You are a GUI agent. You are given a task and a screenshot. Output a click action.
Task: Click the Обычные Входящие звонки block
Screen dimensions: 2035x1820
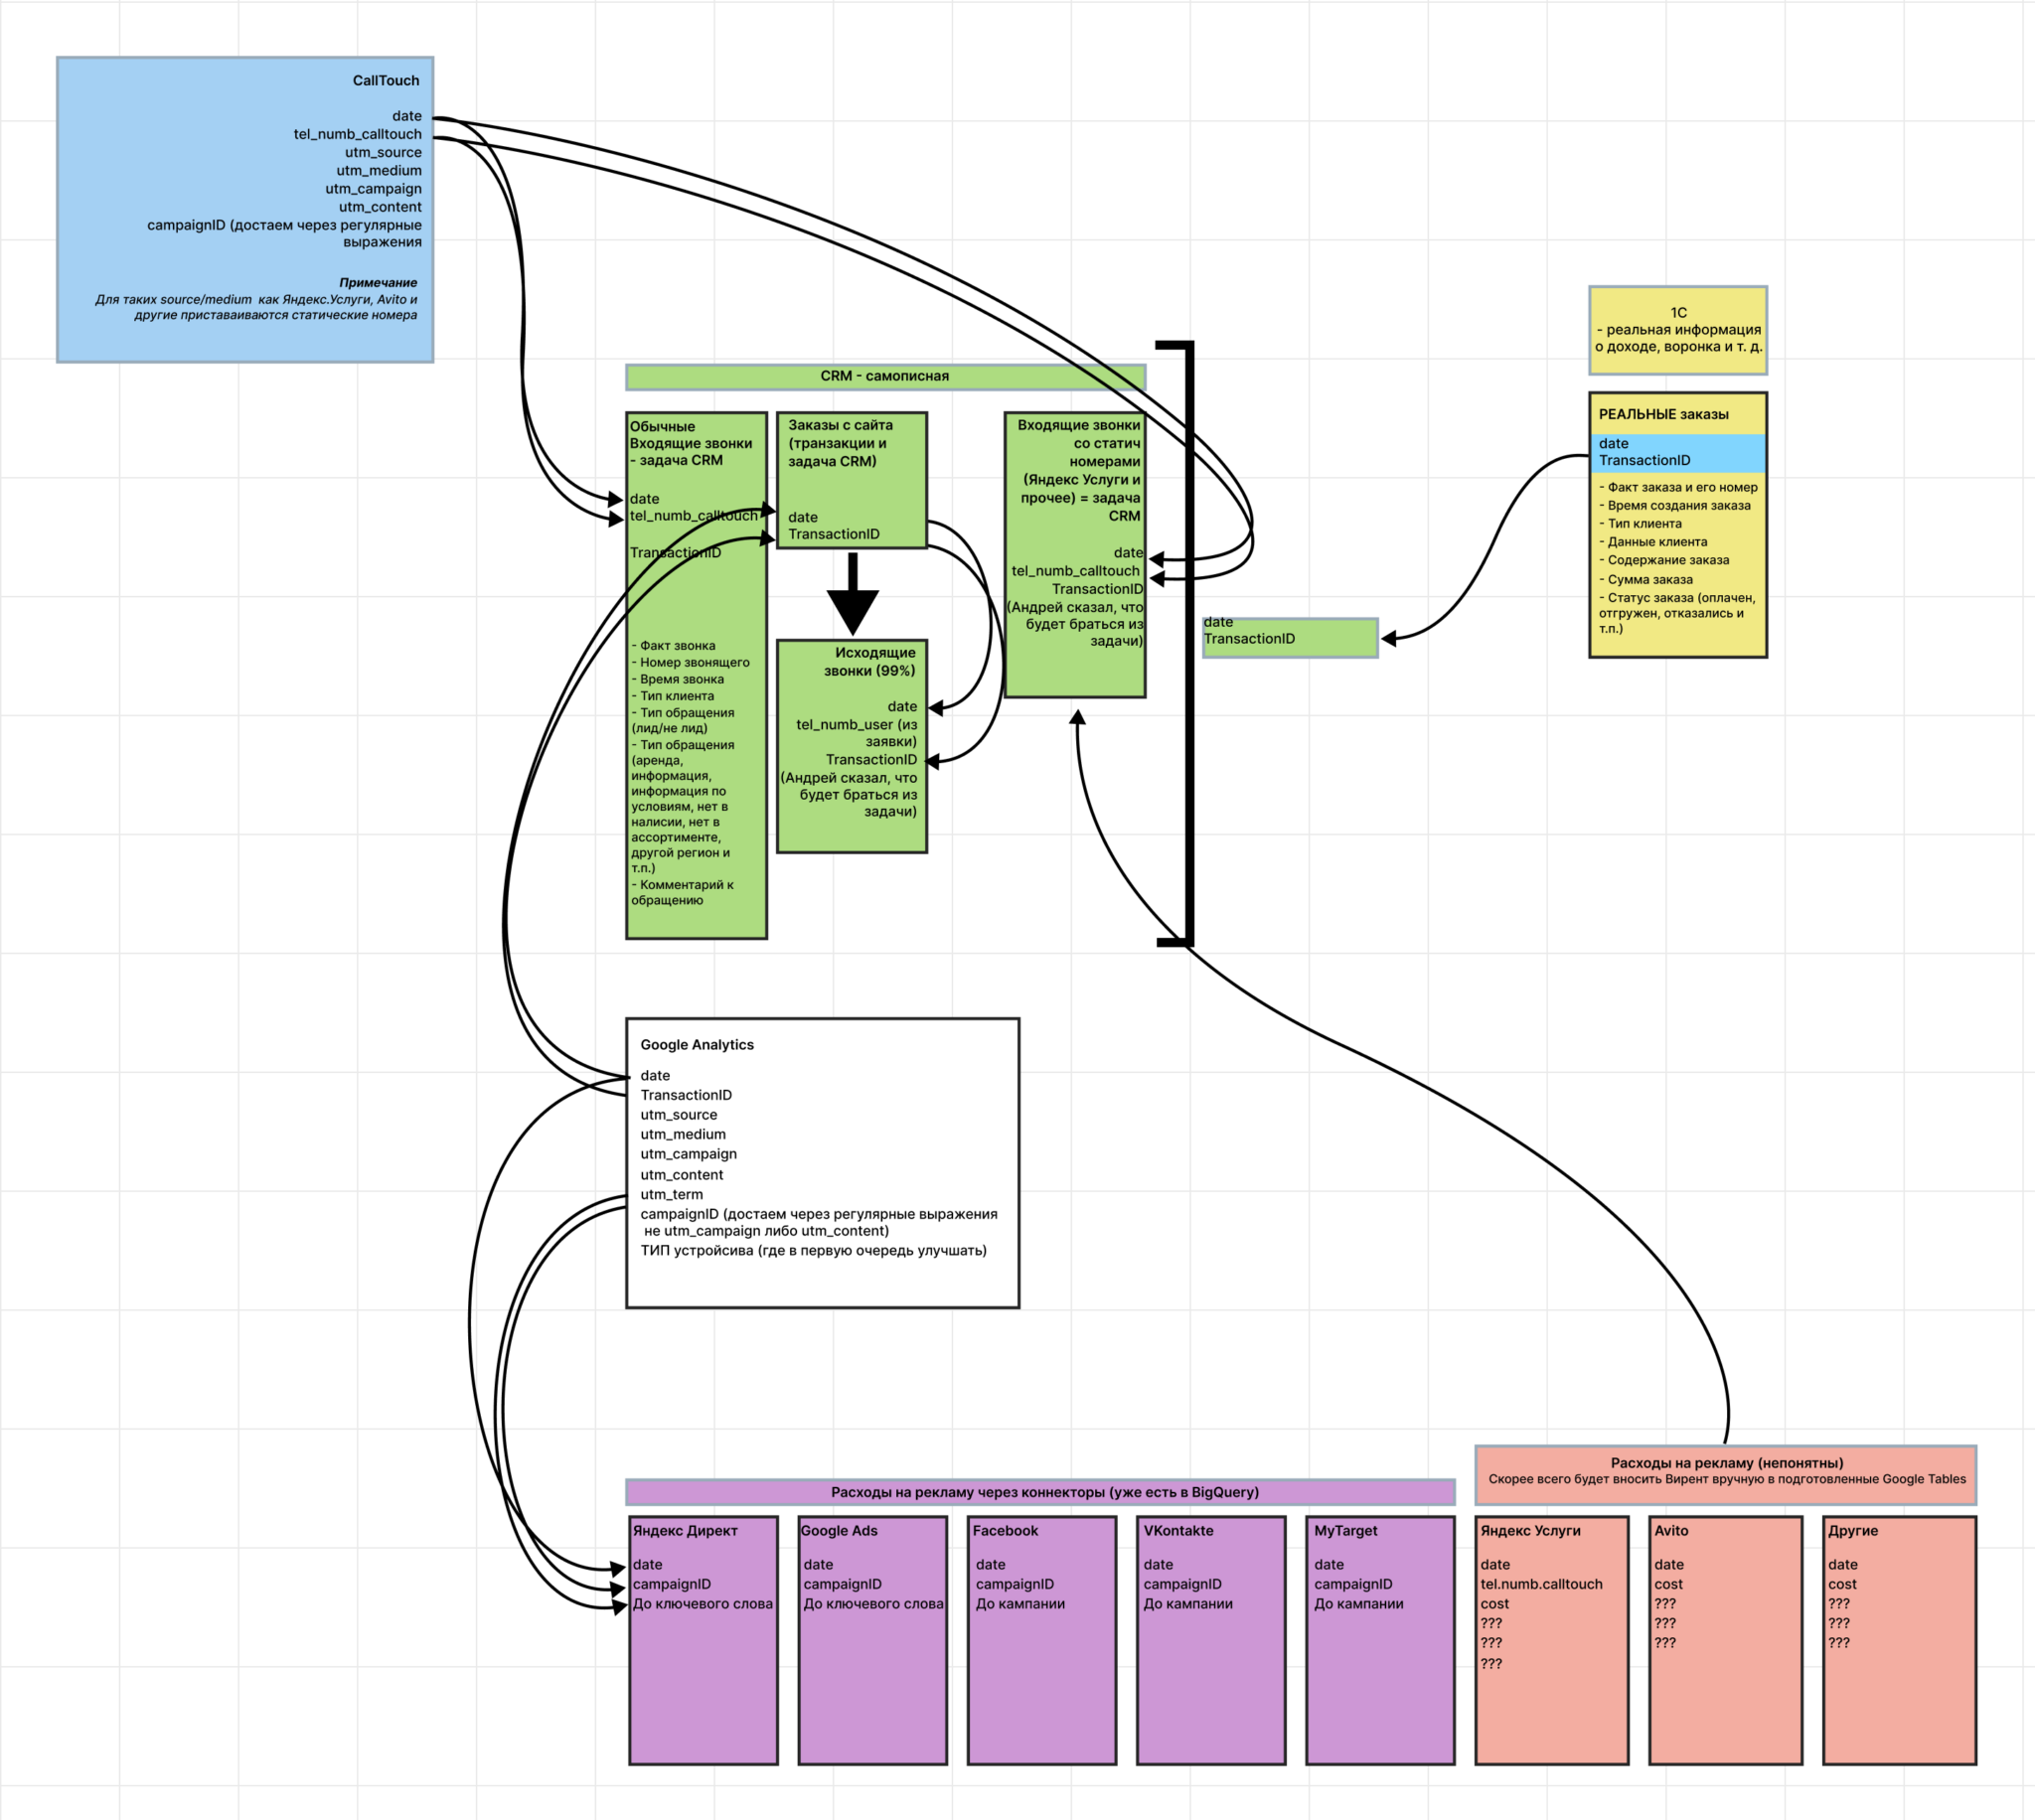click(696, 675)
